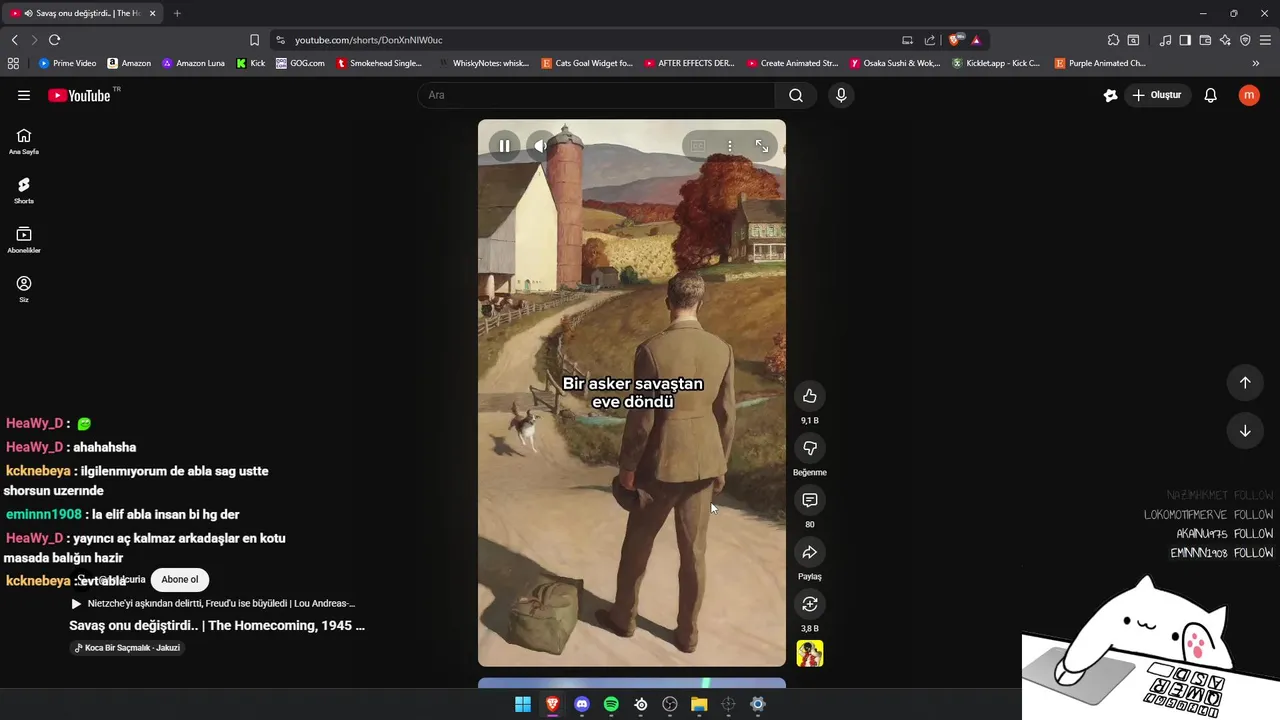Open Leo AI sparkle icon
Image resolution: width=1280 pixels, height=720 pixels.
point(1225,40)
